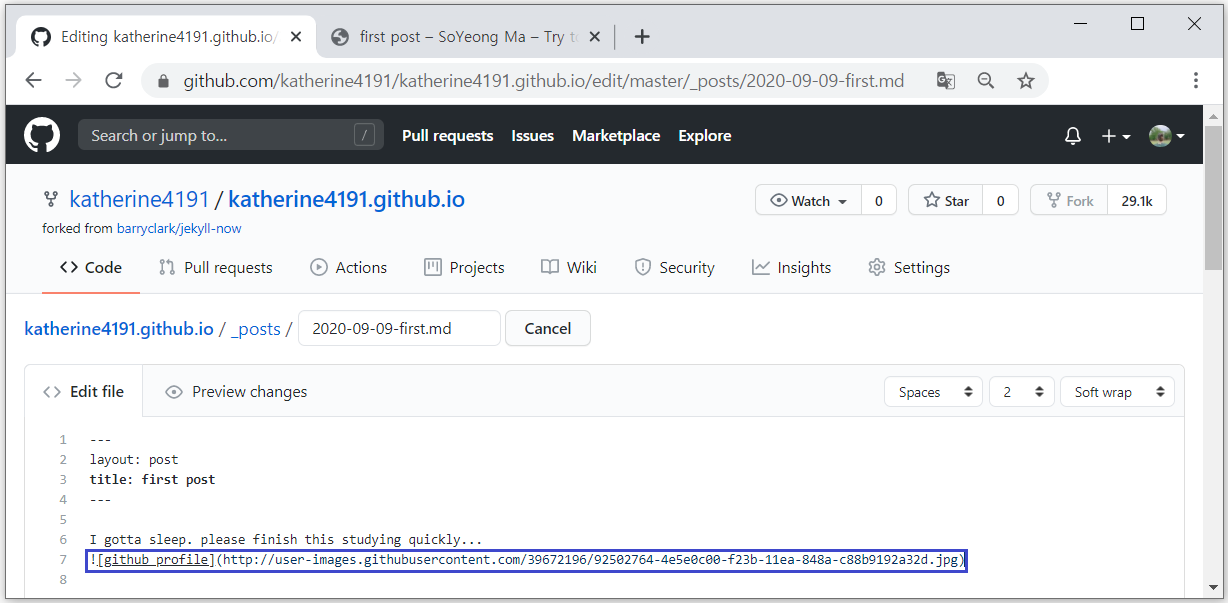Open the Insights tab

pos(792,267)
